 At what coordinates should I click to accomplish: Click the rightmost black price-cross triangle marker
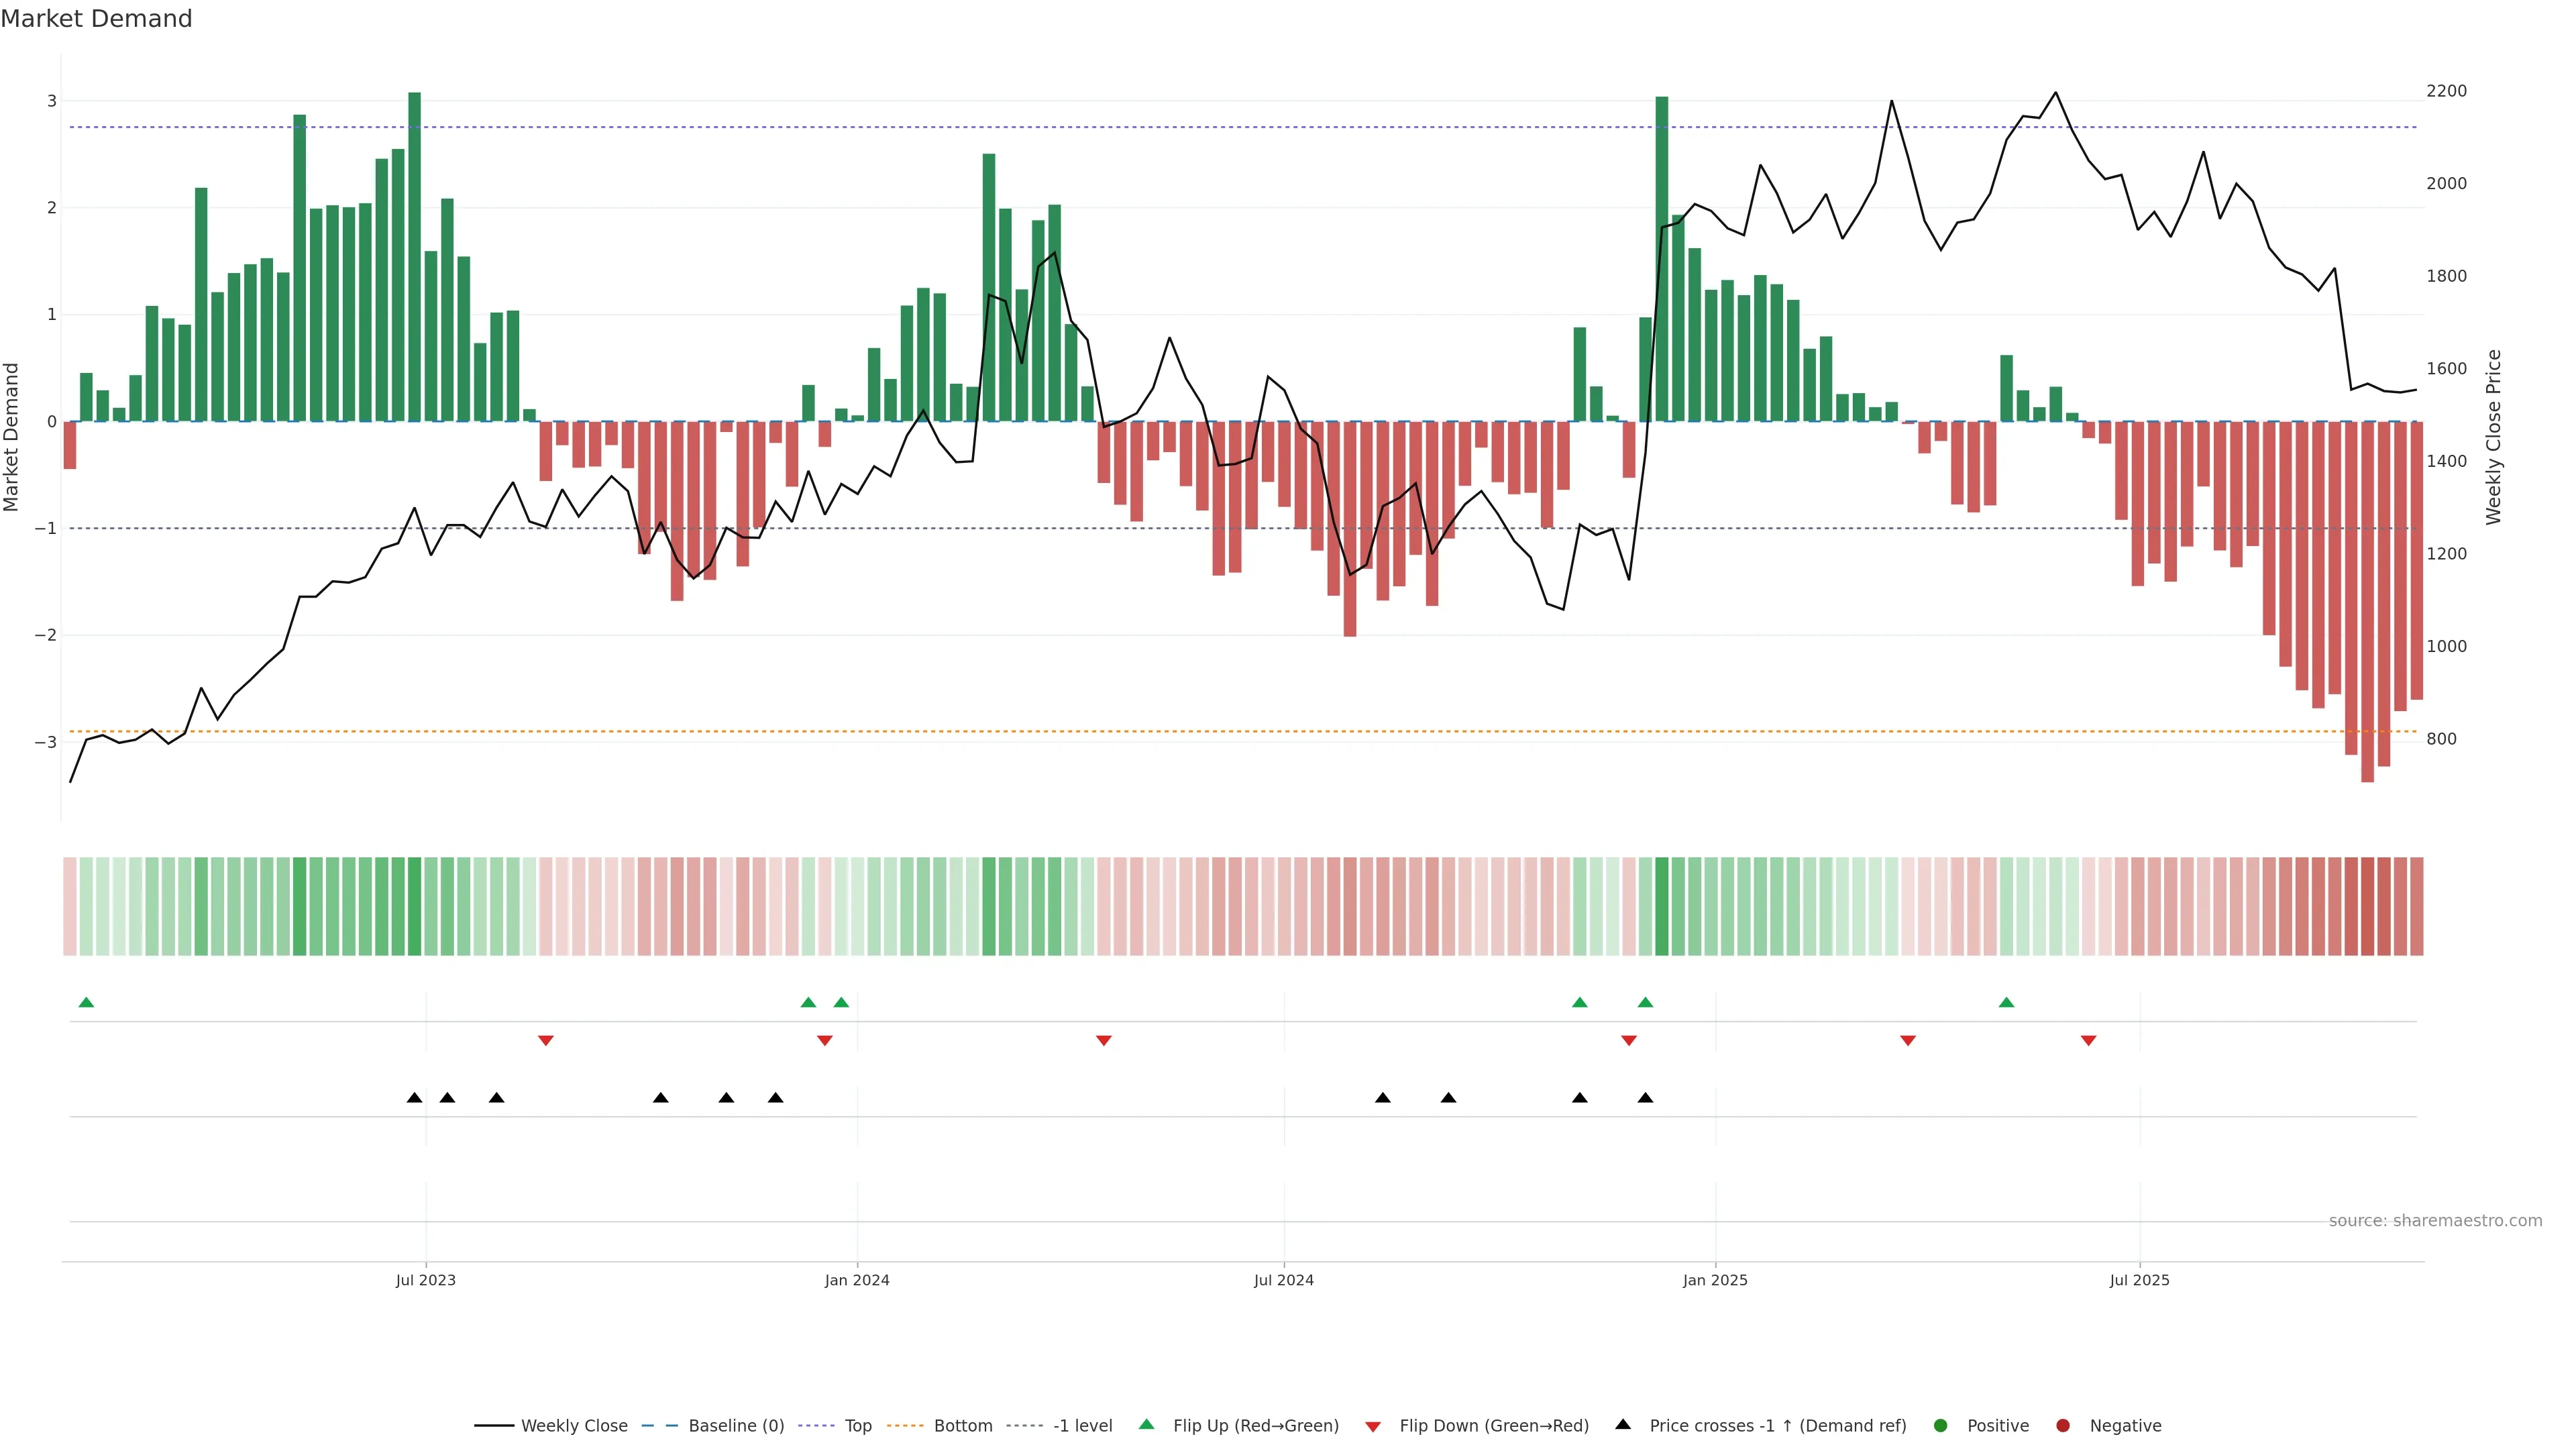pos(1645,1098)
